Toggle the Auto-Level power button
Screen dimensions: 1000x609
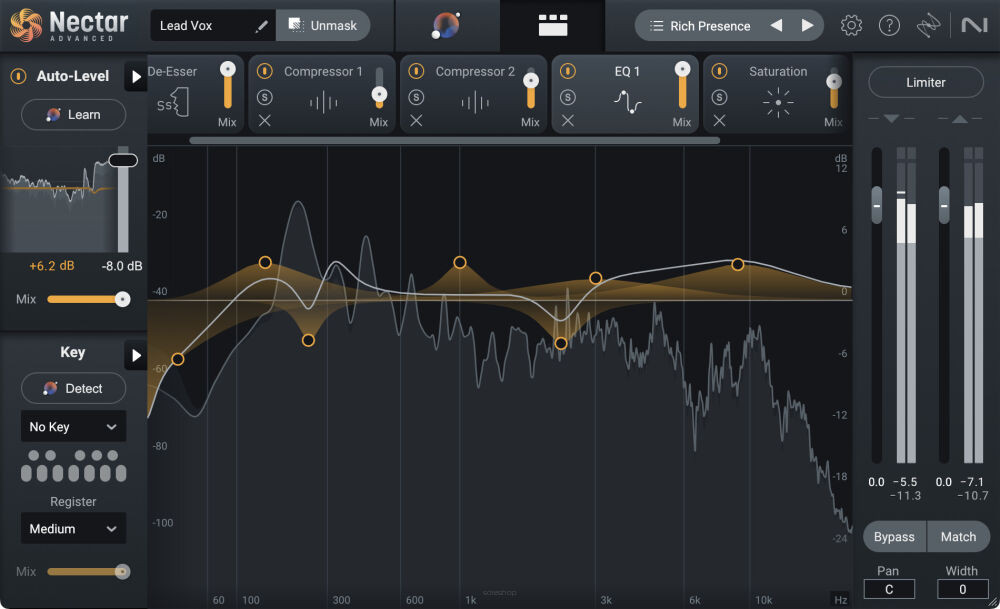[18, 77]
